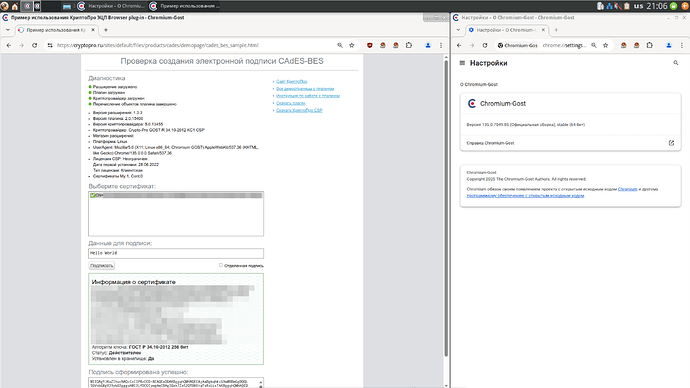Open new tab in settings window

pyautogui.click(x=556, y=30)
